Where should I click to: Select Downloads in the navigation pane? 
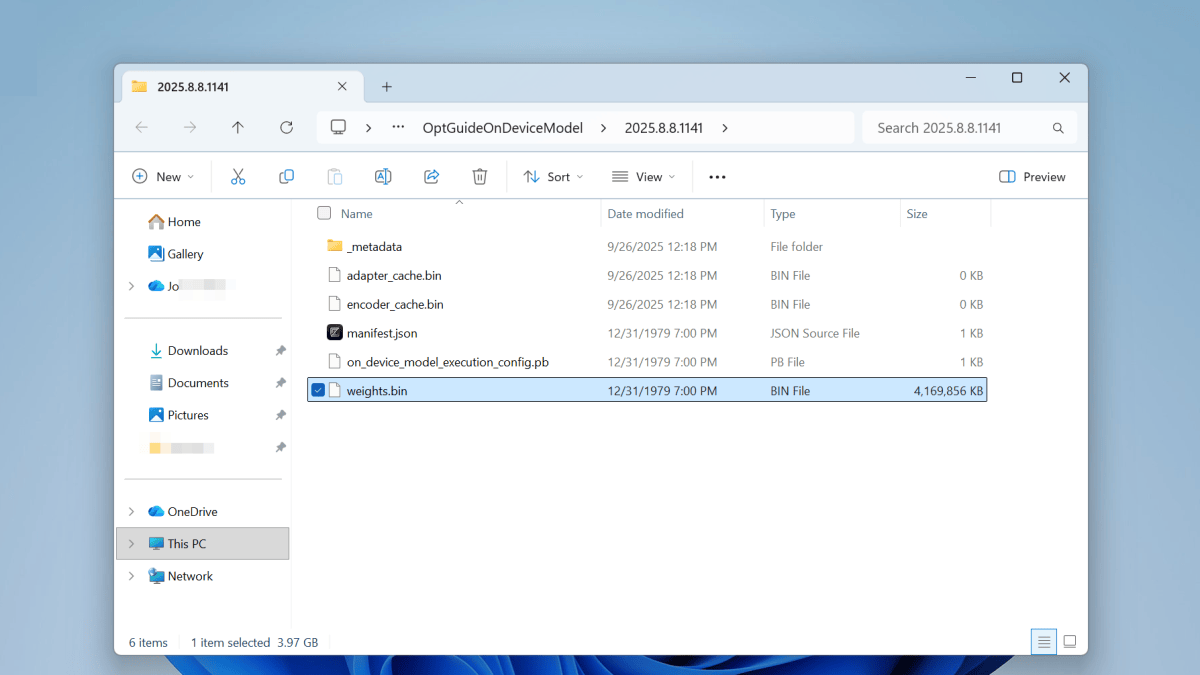[x=198, y=351]
